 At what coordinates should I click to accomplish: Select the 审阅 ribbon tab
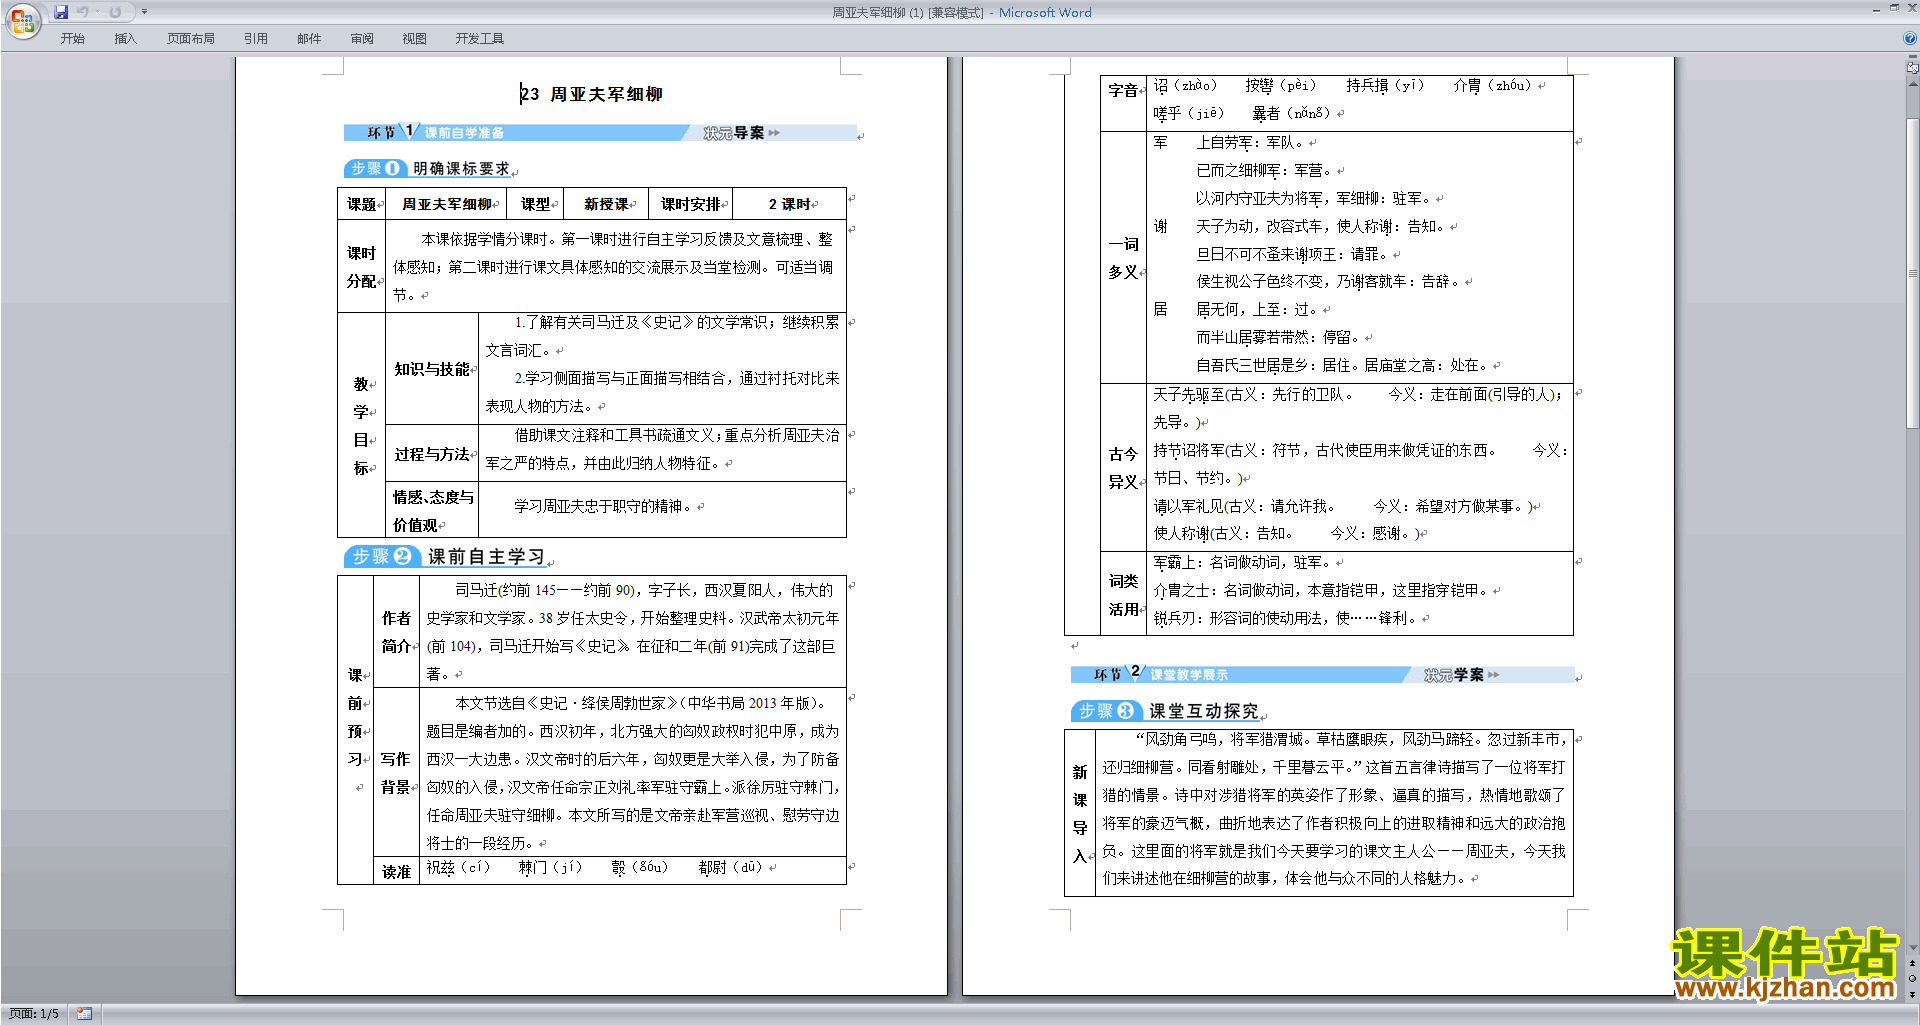(362, 39)
